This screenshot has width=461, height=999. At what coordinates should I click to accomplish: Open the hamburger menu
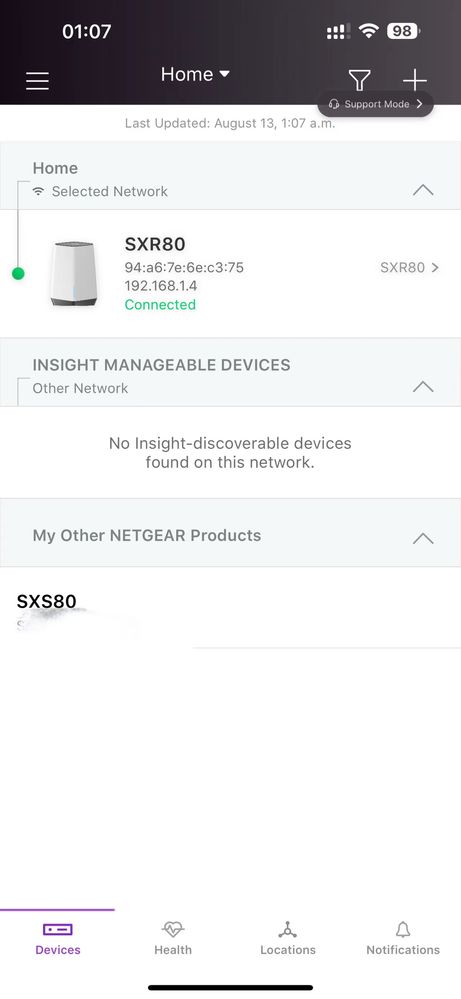click(x=37, y=81)
